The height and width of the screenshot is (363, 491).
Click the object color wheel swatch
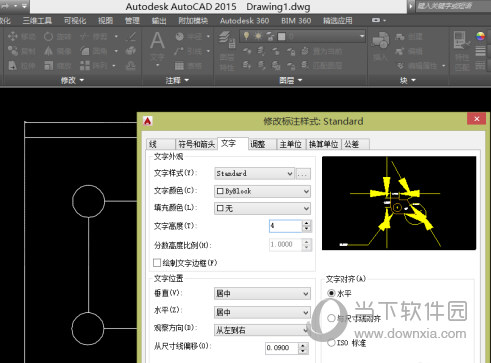480,36
